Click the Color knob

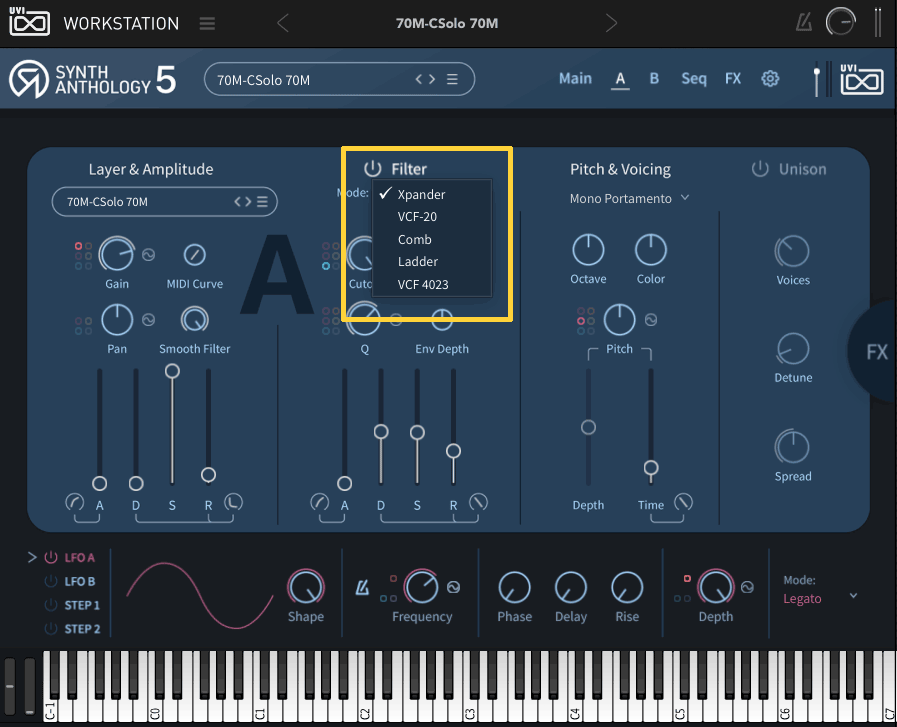click(651, 250)
